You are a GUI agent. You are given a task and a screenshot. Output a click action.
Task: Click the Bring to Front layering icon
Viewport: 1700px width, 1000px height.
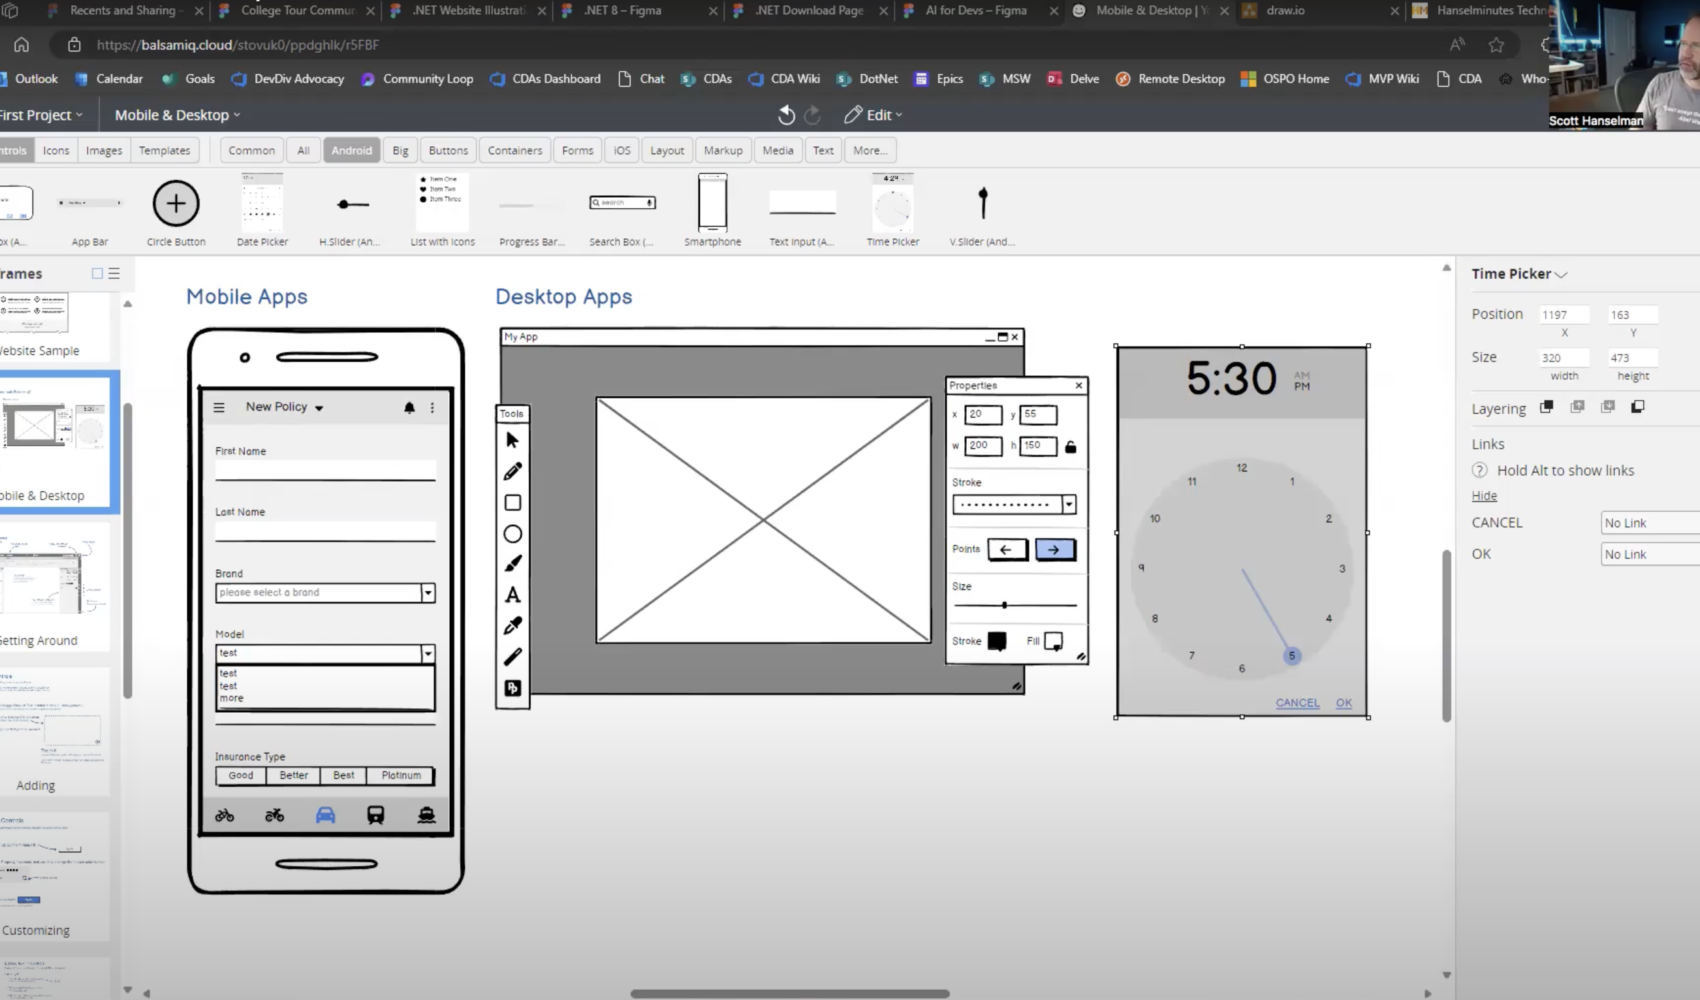click(1546, 407)
